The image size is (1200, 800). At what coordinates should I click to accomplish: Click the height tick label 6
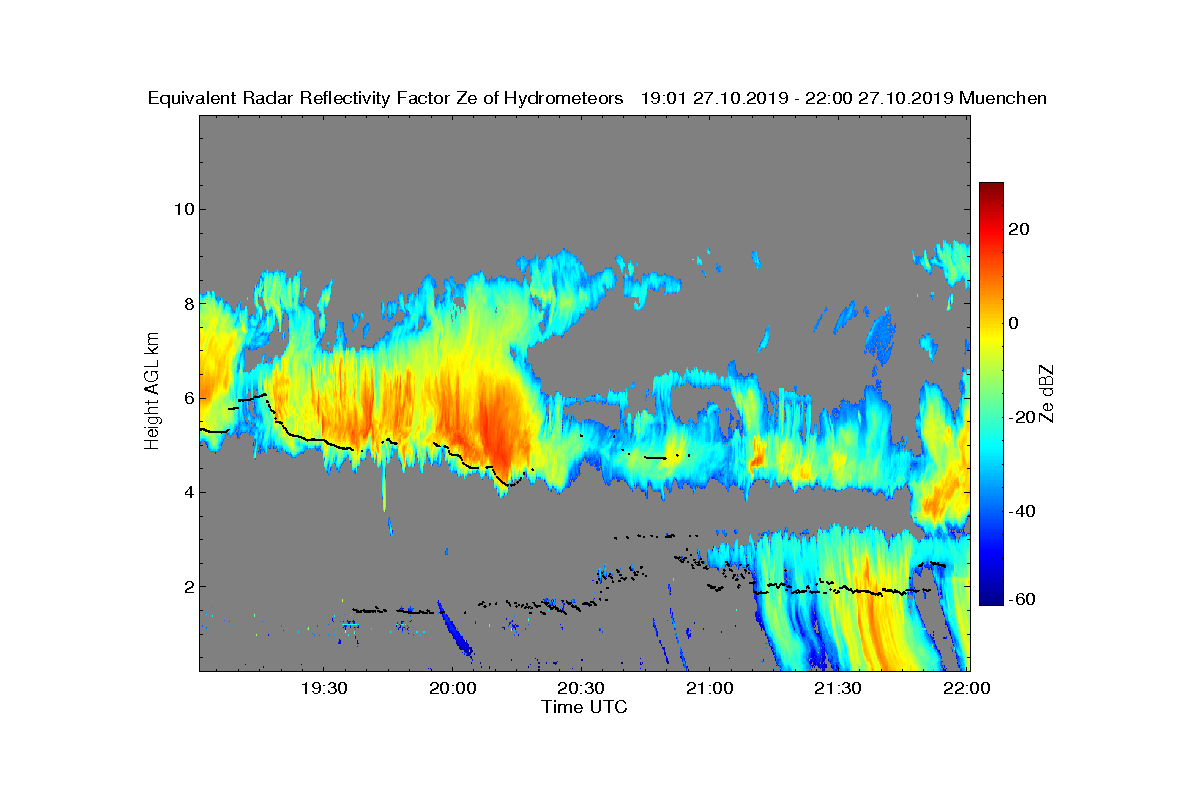point(187,398)
